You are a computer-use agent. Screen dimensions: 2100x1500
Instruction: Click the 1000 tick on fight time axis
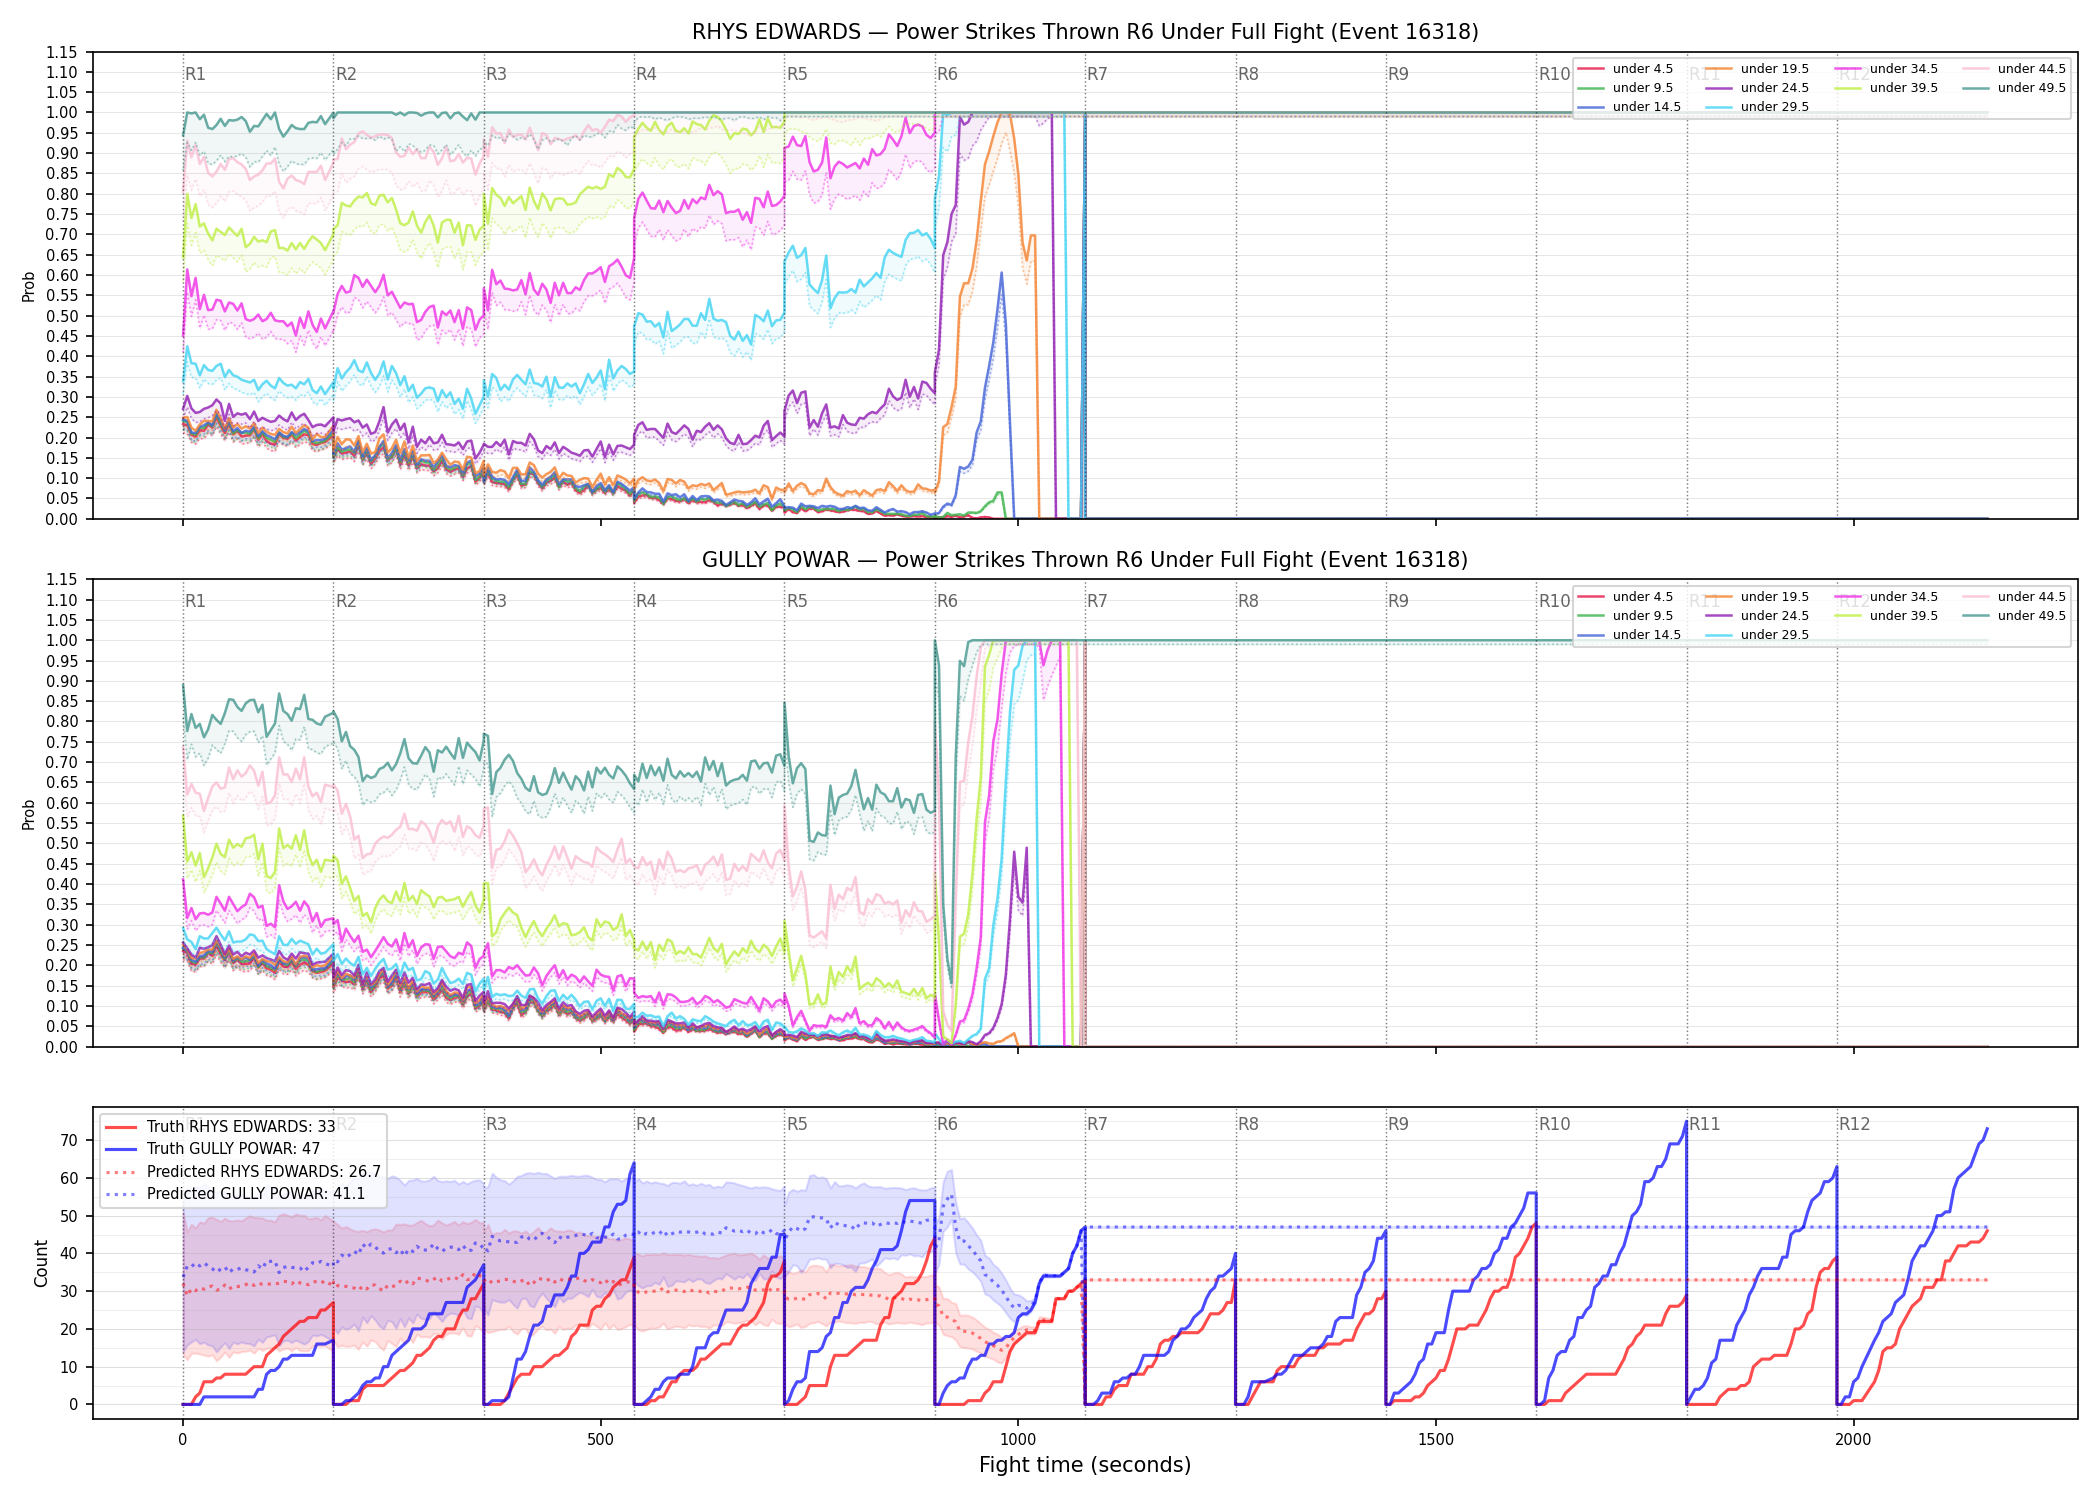[x=1018, y=1440]
